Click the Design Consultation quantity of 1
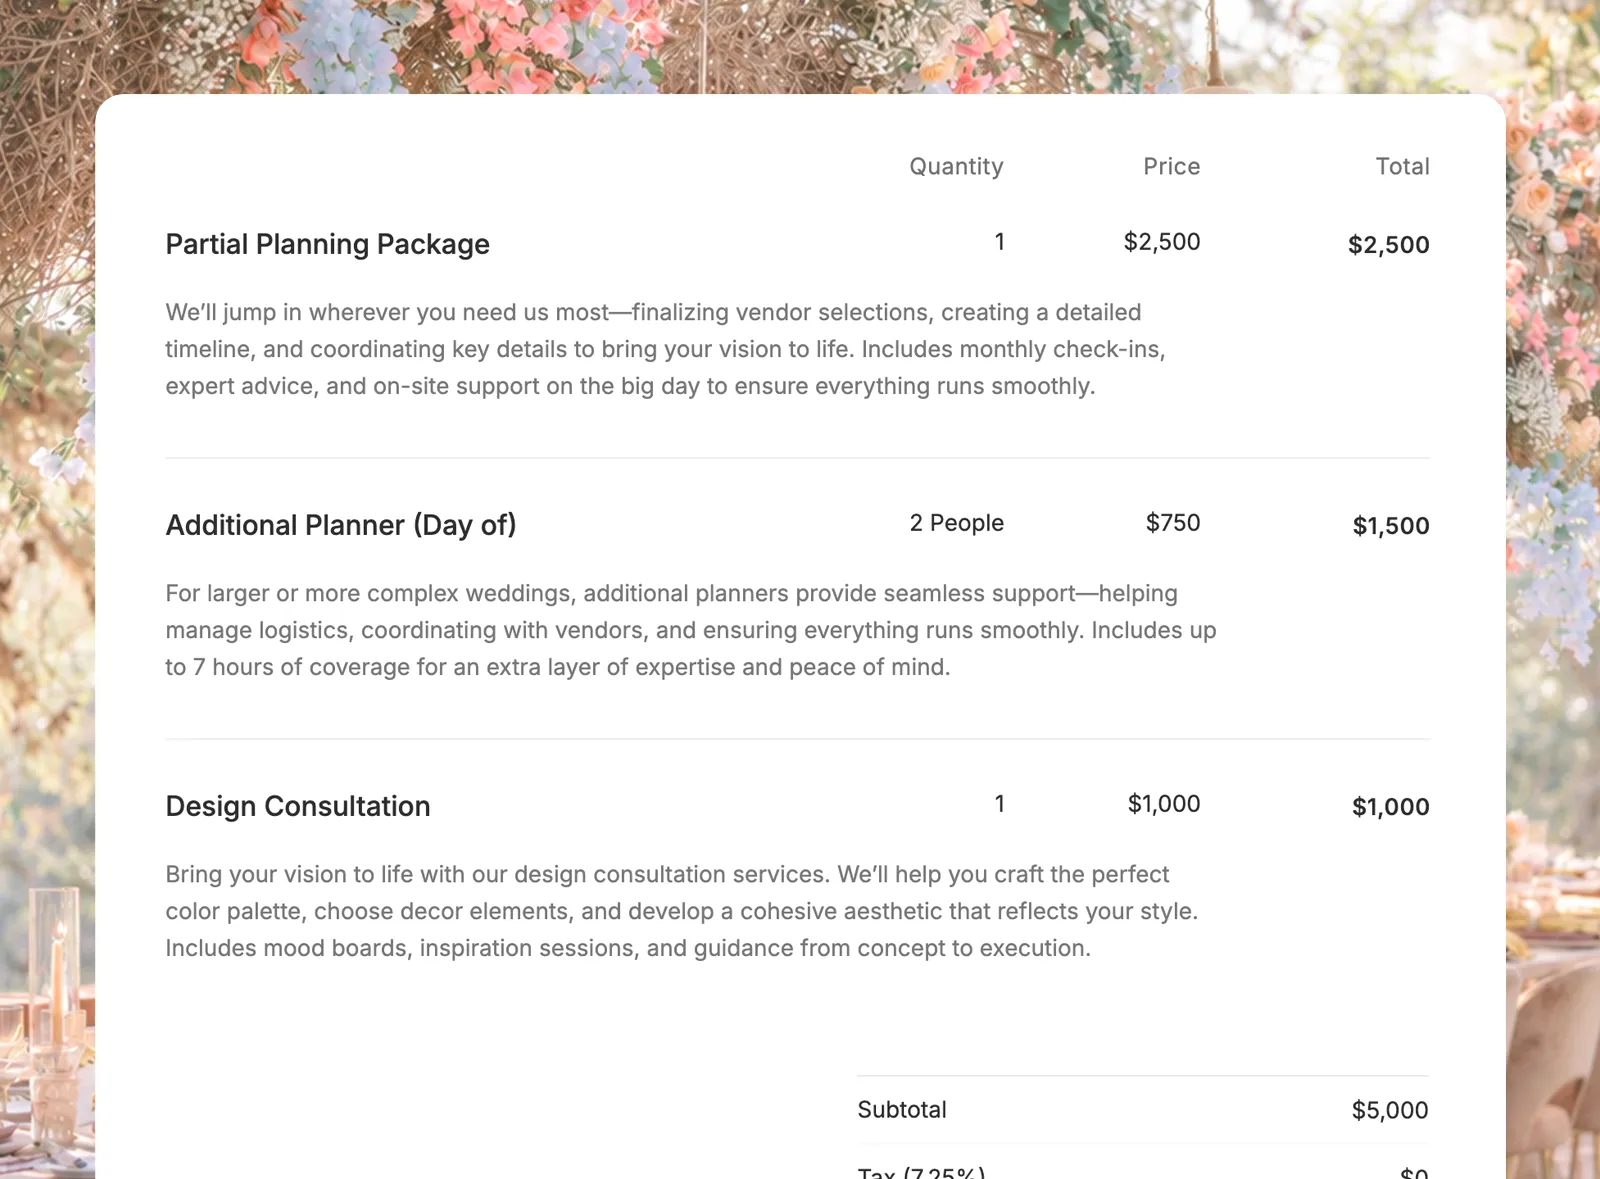The height and width of the screenshot is (1179, 1600). click(x=1000, y=804)
